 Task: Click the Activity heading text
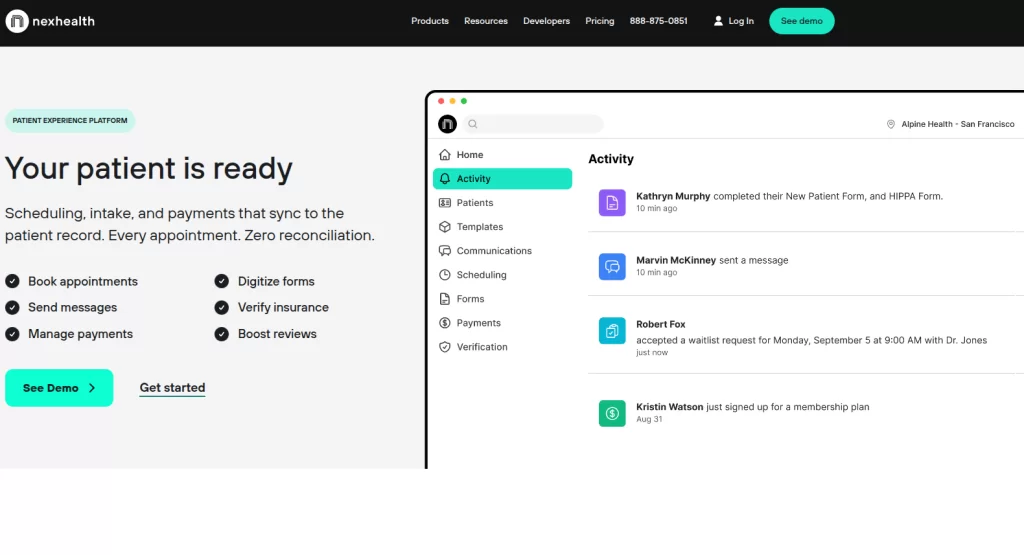(611, 159)
